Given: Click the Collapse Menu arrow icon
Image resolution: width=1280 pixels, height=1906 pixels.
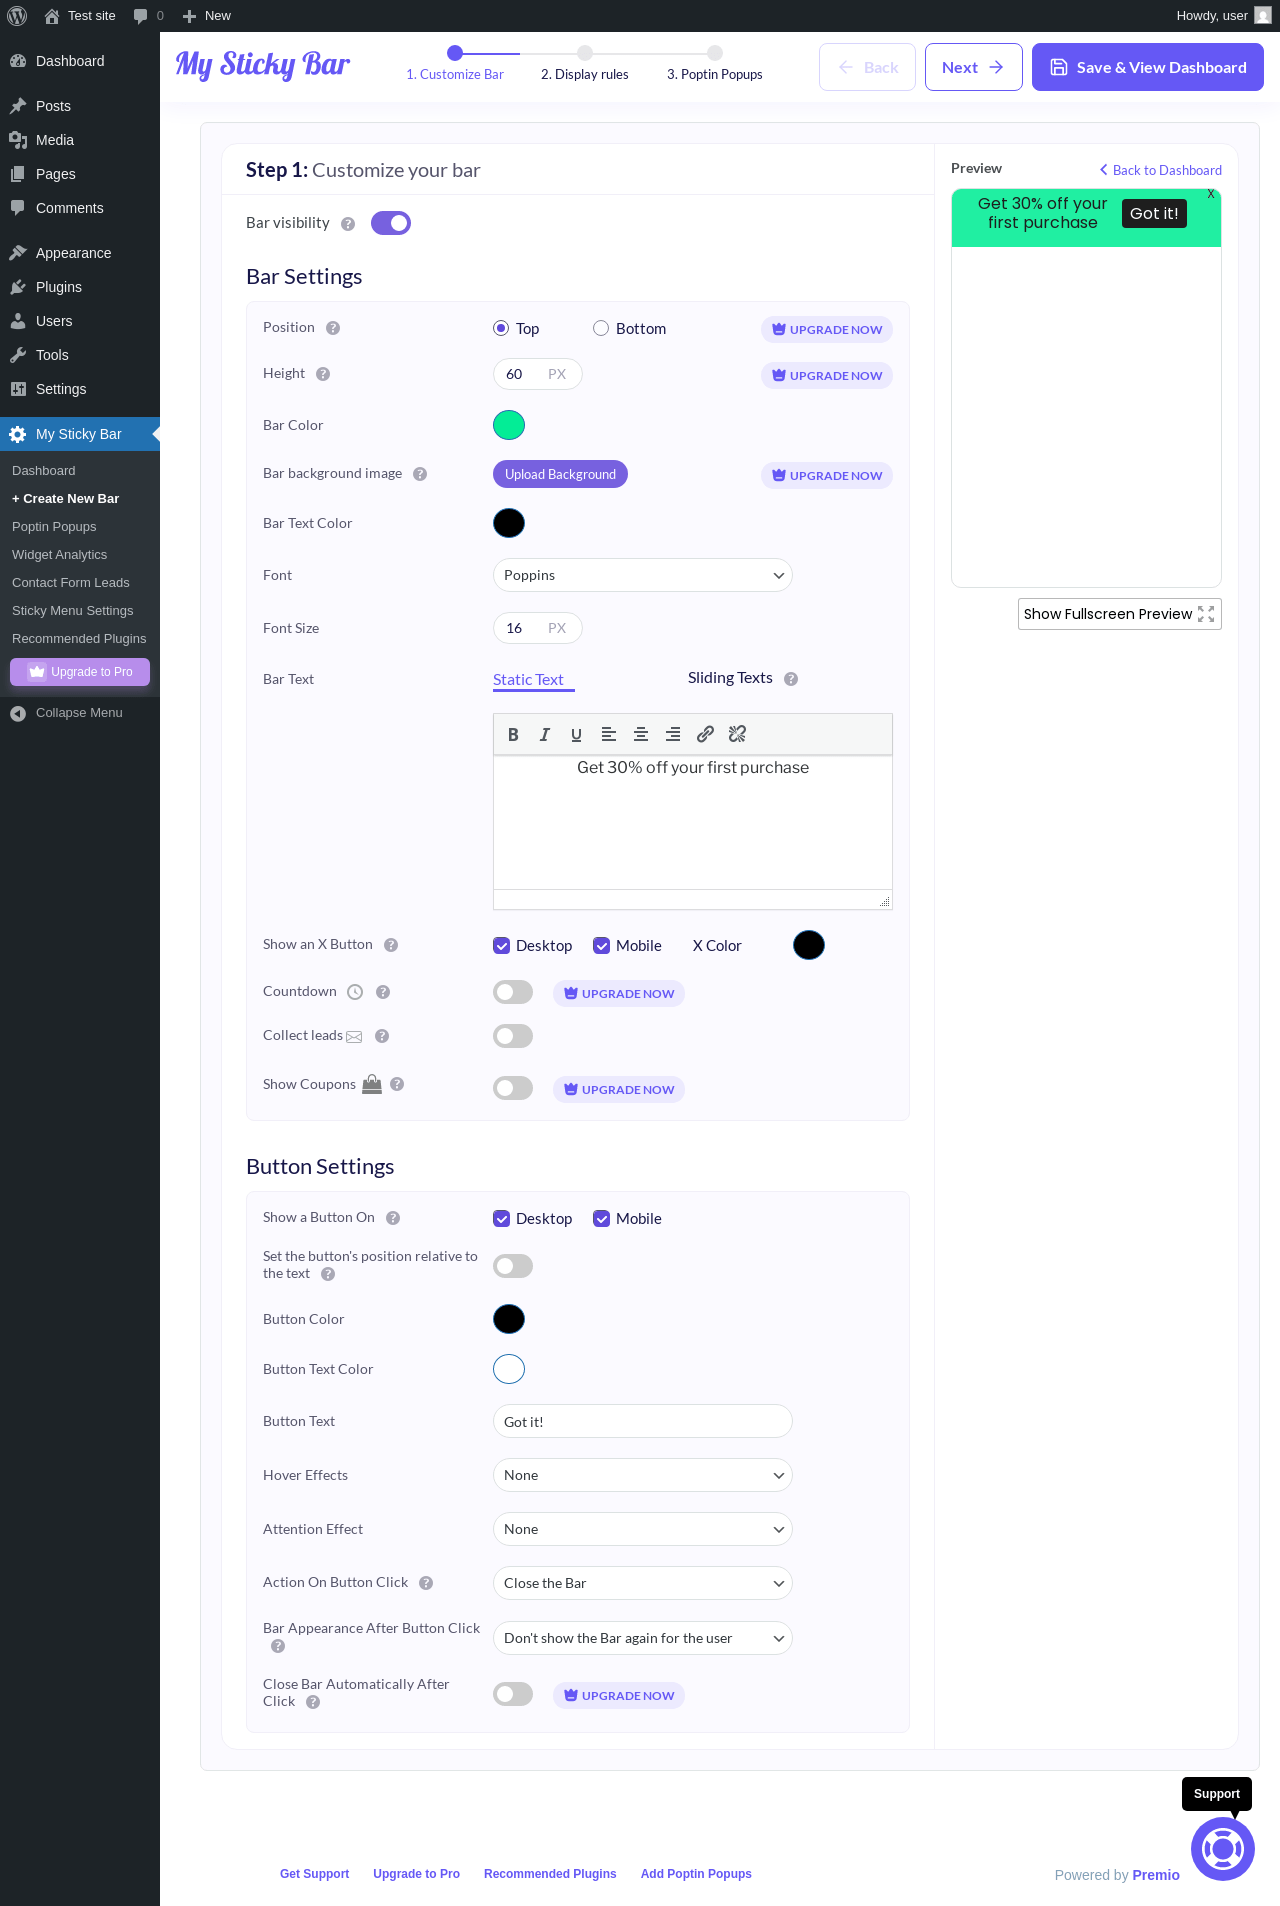Looking at the screenshot, I should [x=18, y=713].
